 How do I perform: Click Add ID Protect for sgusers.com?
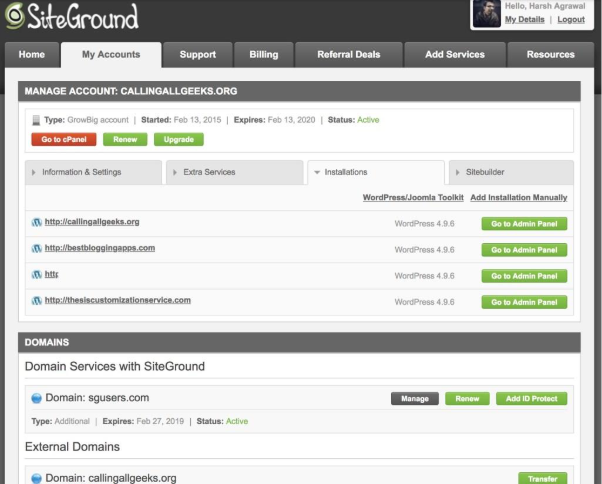pos(531,399)
